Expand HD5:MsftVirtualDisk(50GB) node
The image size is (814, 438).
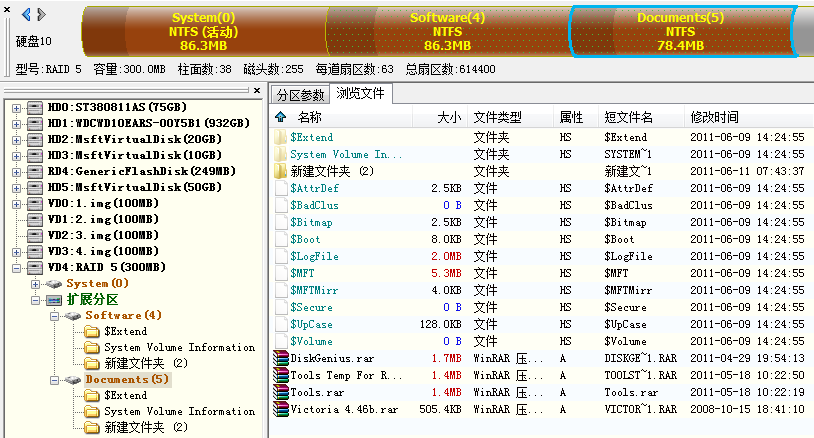click(x=17, y=188)
